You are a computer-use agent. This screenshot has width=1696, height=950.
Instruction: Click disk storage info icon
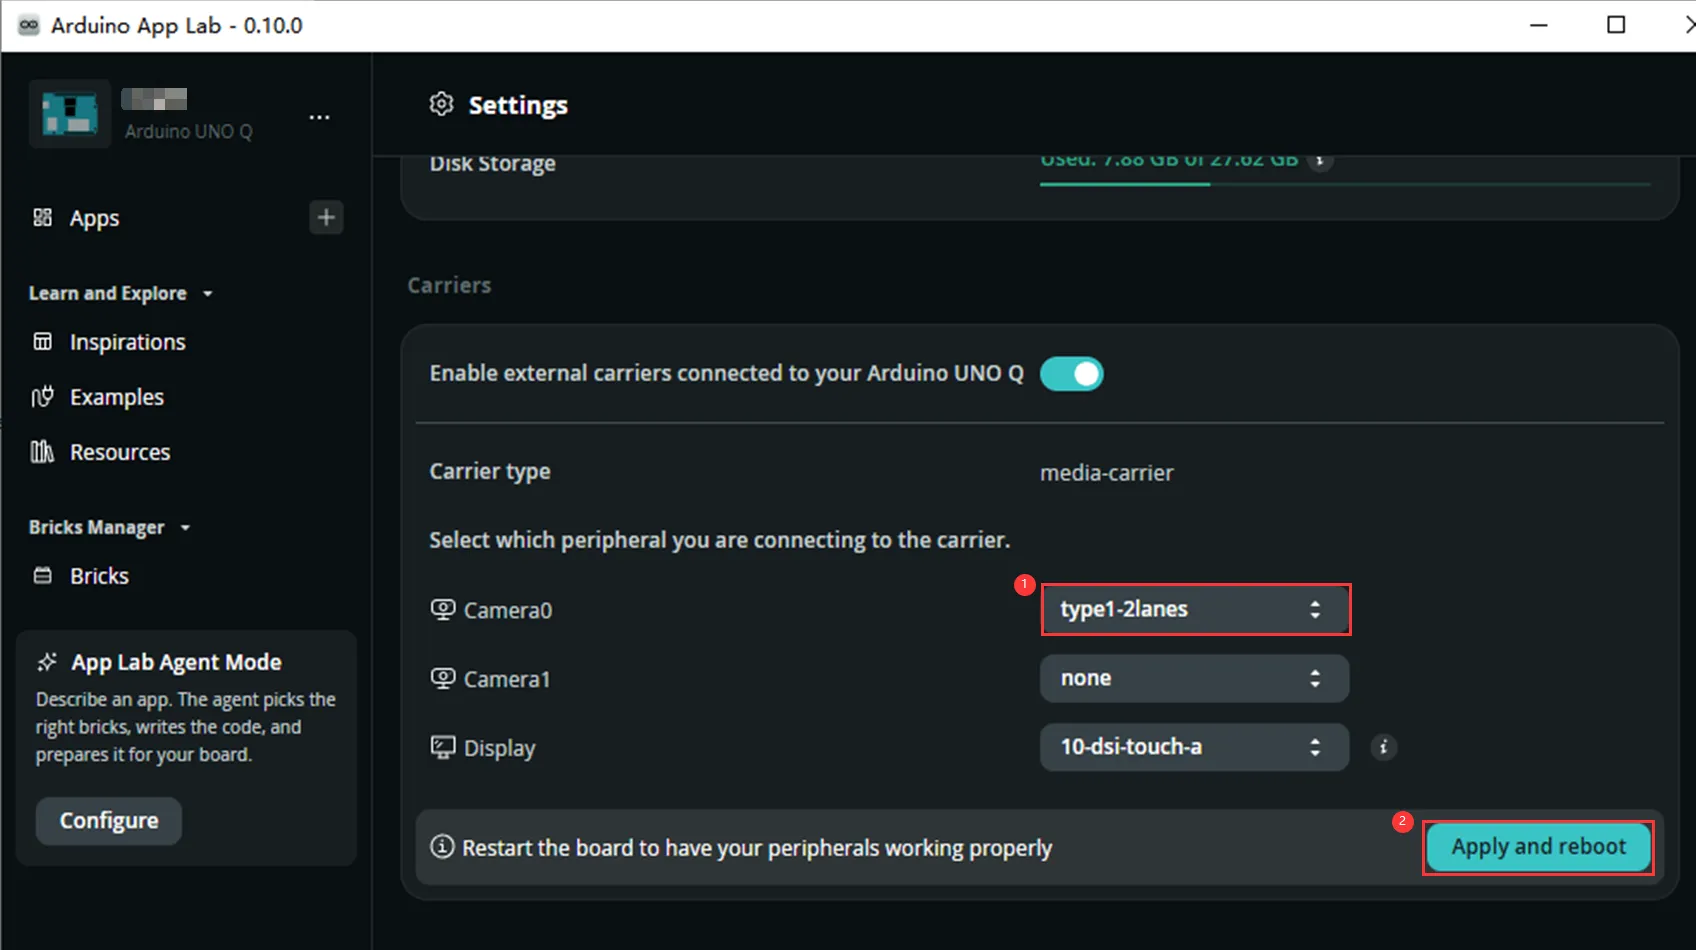[x=1321, y=160]
